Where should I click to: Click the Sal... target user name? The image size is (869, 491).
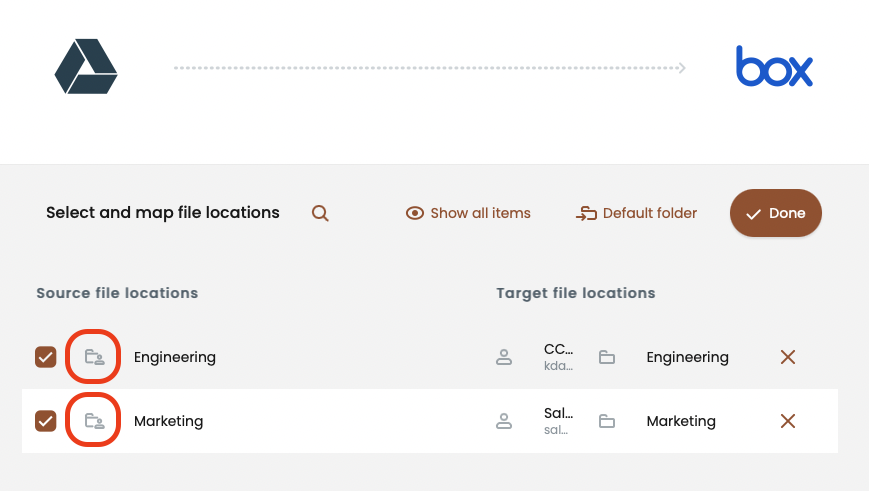point(558,413)
